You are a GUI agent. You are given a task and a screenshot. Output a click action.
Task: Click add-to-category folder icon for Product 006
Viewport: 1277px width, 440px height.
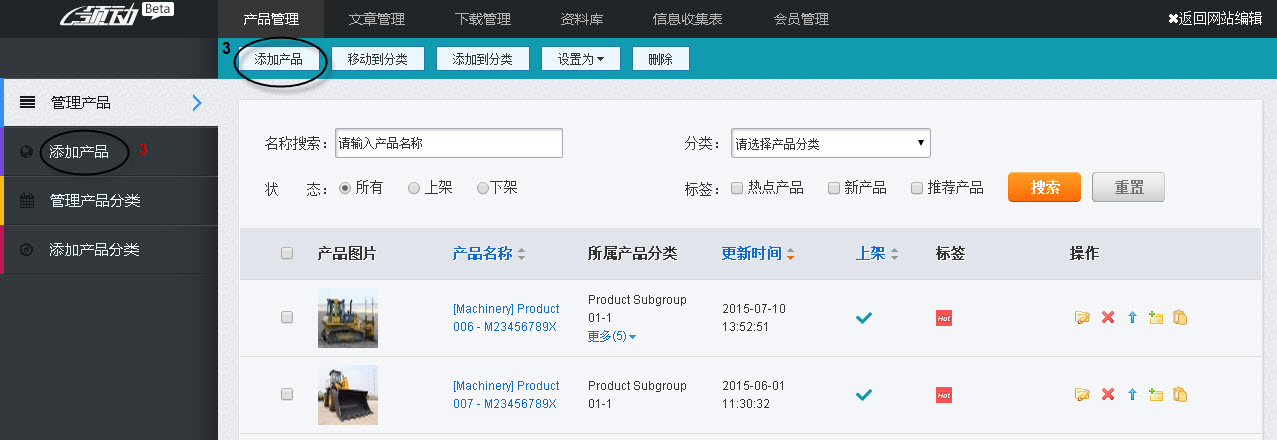pos(1156,318)
